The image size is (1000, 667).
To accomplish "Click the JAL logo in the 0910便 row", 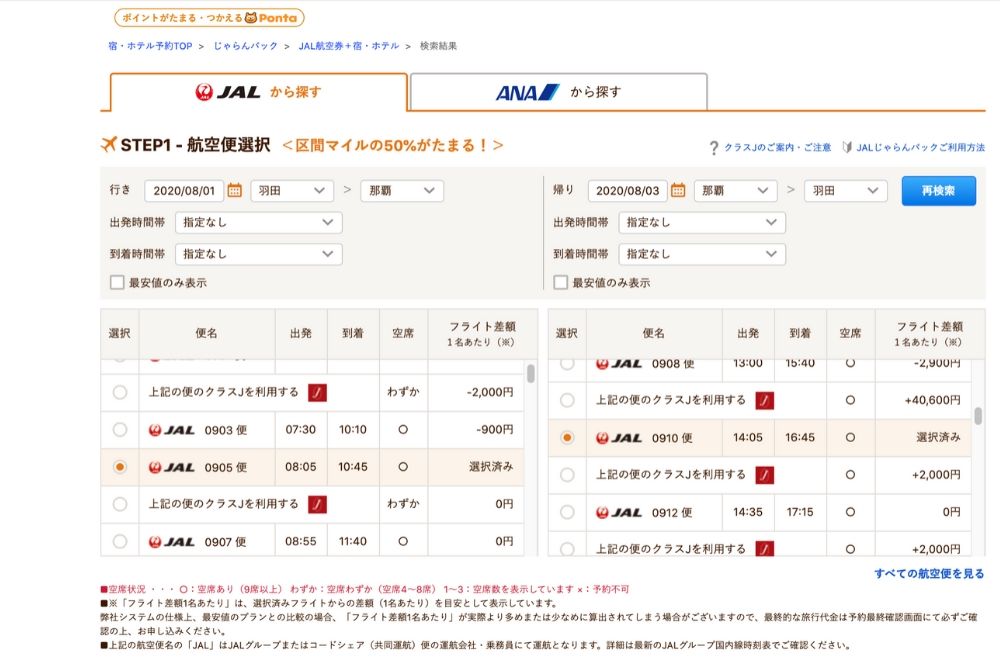I will pos(619,438).
